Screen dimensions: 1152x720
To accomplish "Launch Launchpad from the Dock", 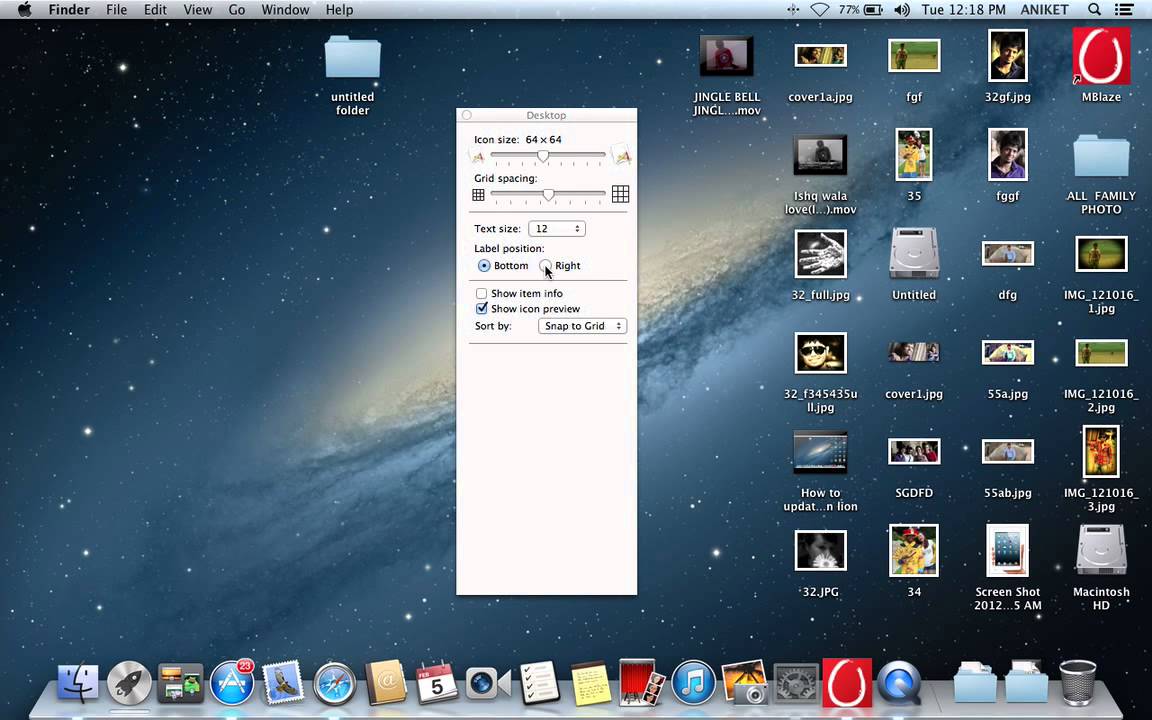I will [x=129, y=684].
